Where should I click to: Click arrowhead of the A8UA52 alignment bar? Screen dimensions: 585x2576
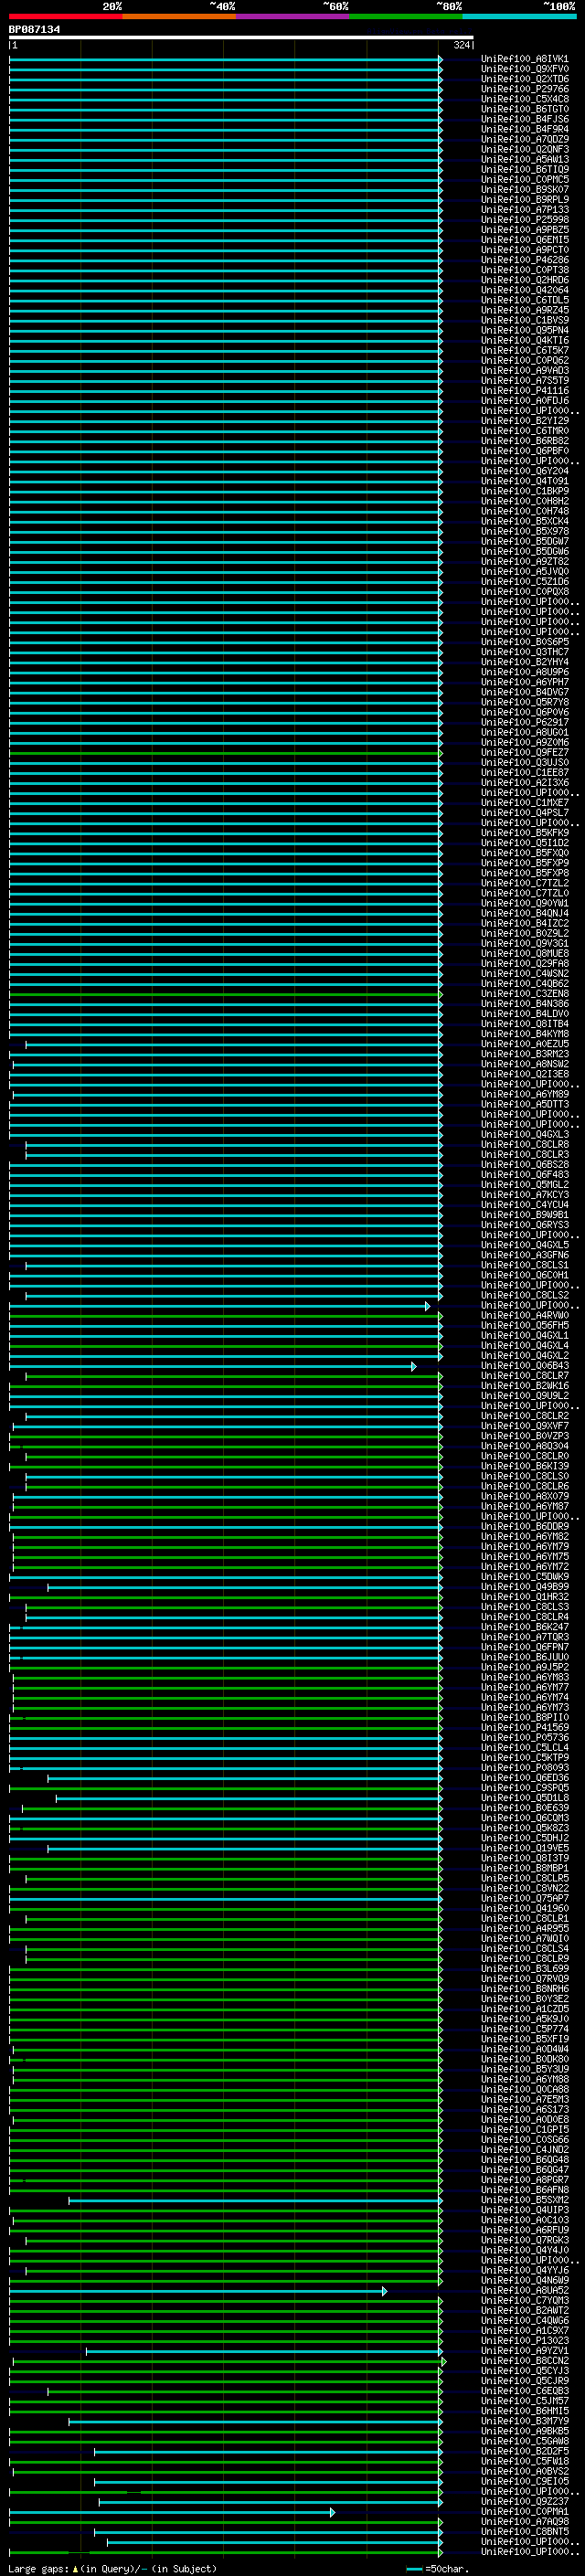tap(384, 2291)
